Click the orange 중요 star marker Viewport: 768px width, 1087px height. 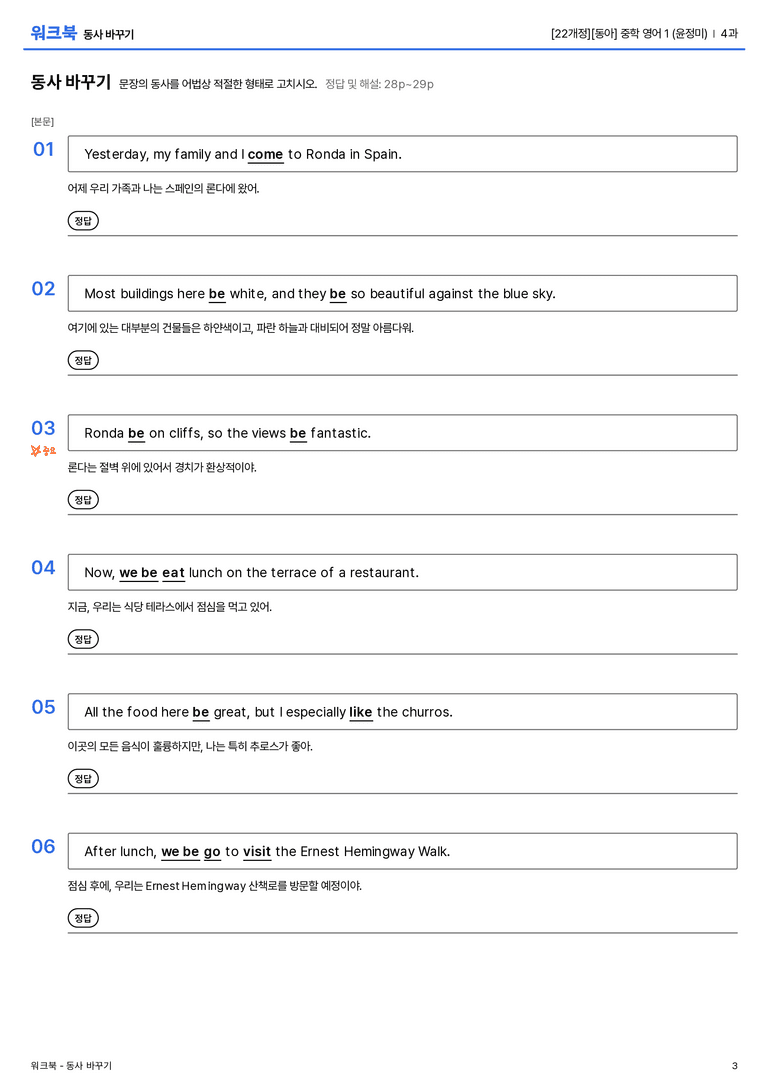(x=43, y=451)
